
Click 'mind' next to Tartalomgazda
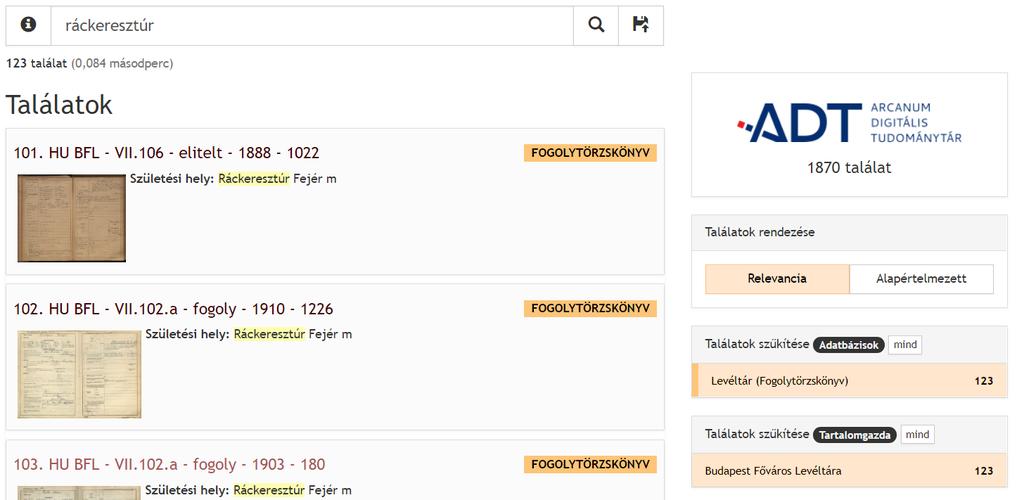point(917,434)
